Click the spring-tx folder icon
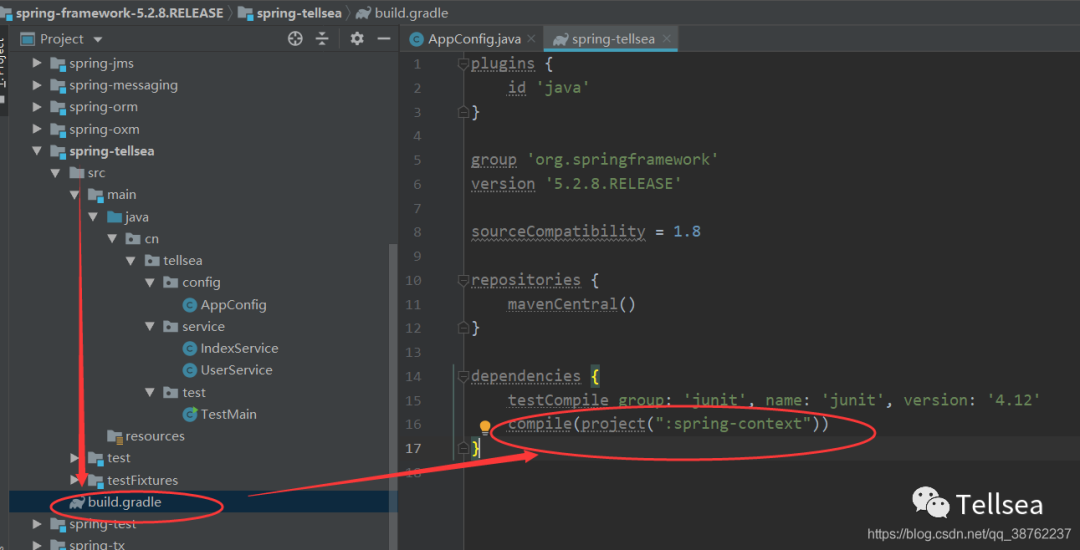1080x550 pixels. coord(58,545)
